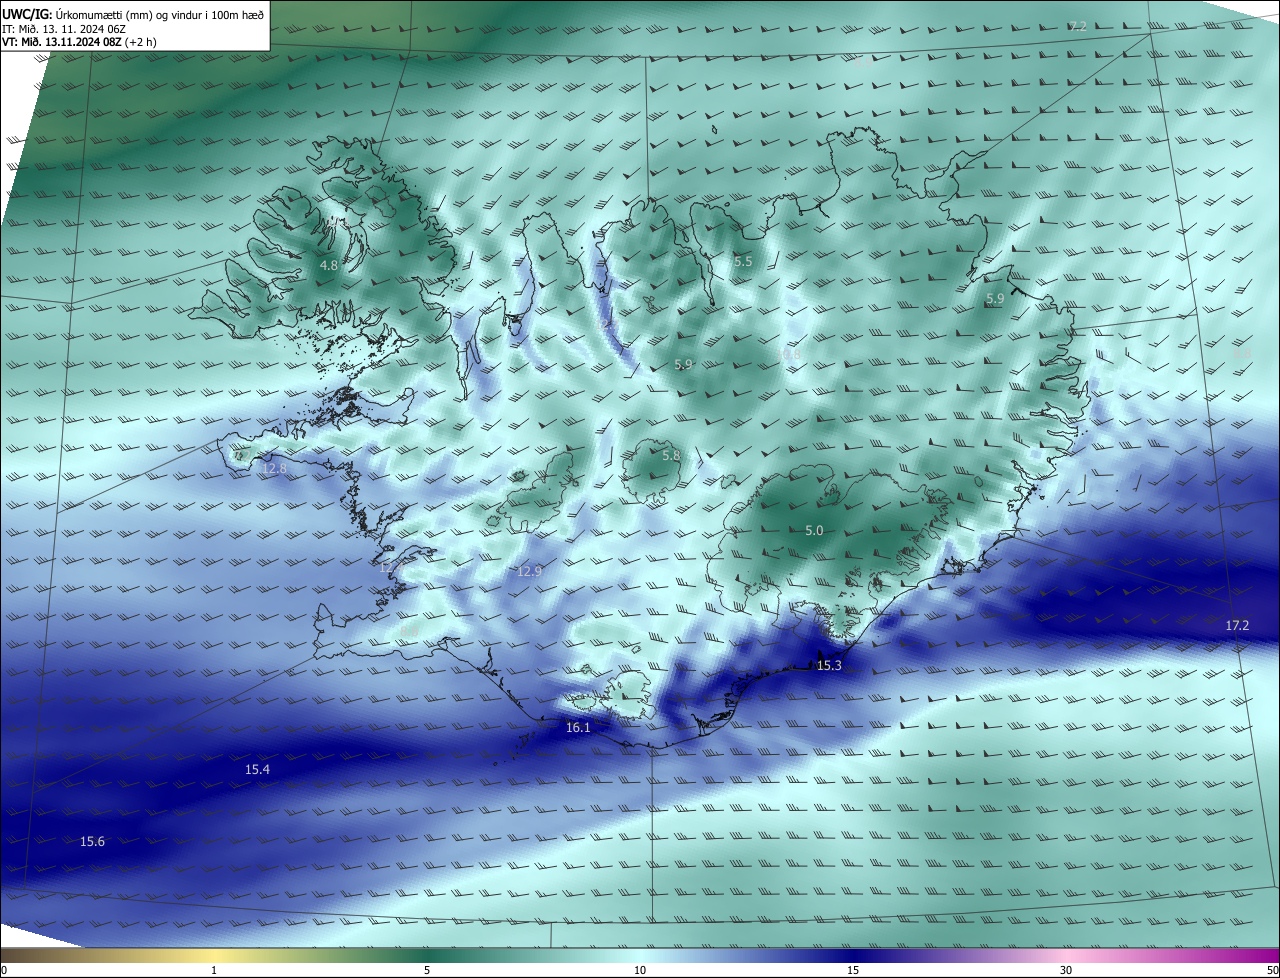Screen dimensions: 1280x978
Task: Click the 12.9 value label on the map
Action: (x=529, y=572)
